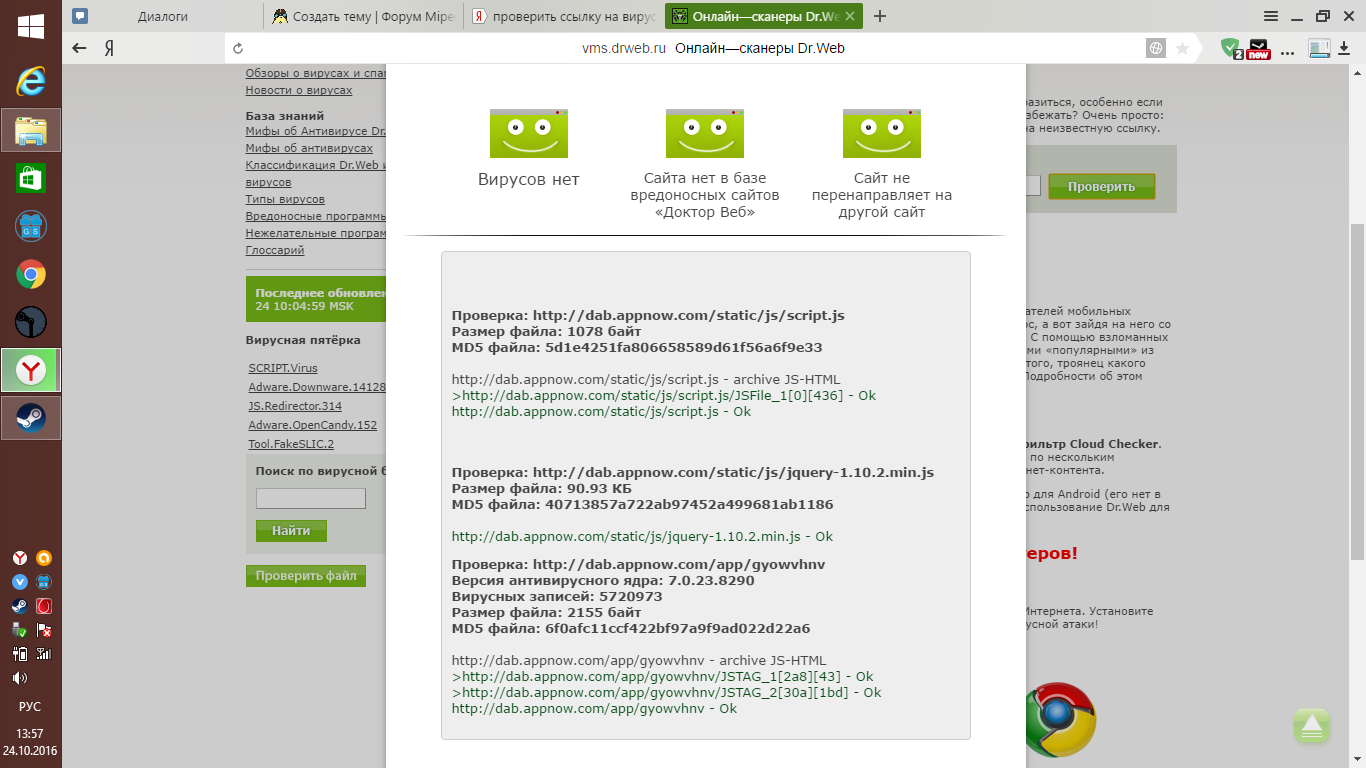
Task: Open the 'JS.Redirector.314' link
Action: point(295,406)
